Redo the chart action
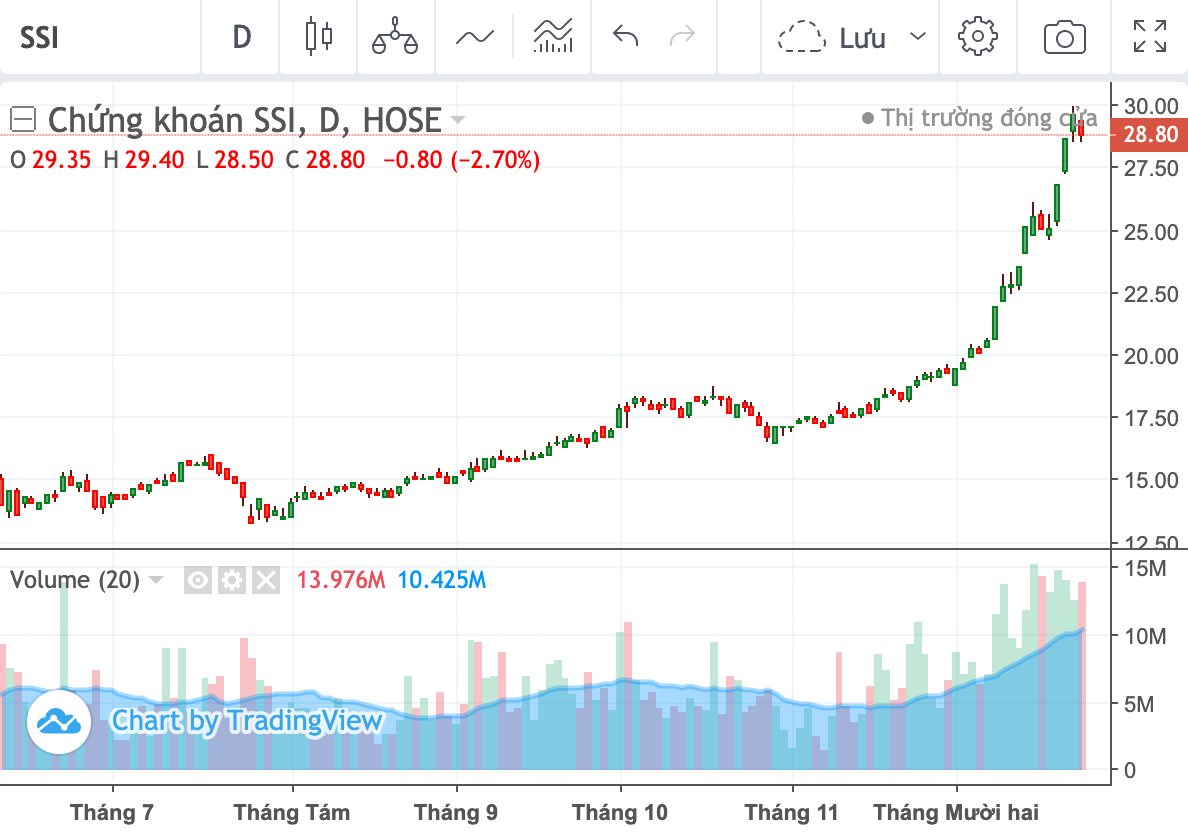1188x832 pixels. click(683, 36)
